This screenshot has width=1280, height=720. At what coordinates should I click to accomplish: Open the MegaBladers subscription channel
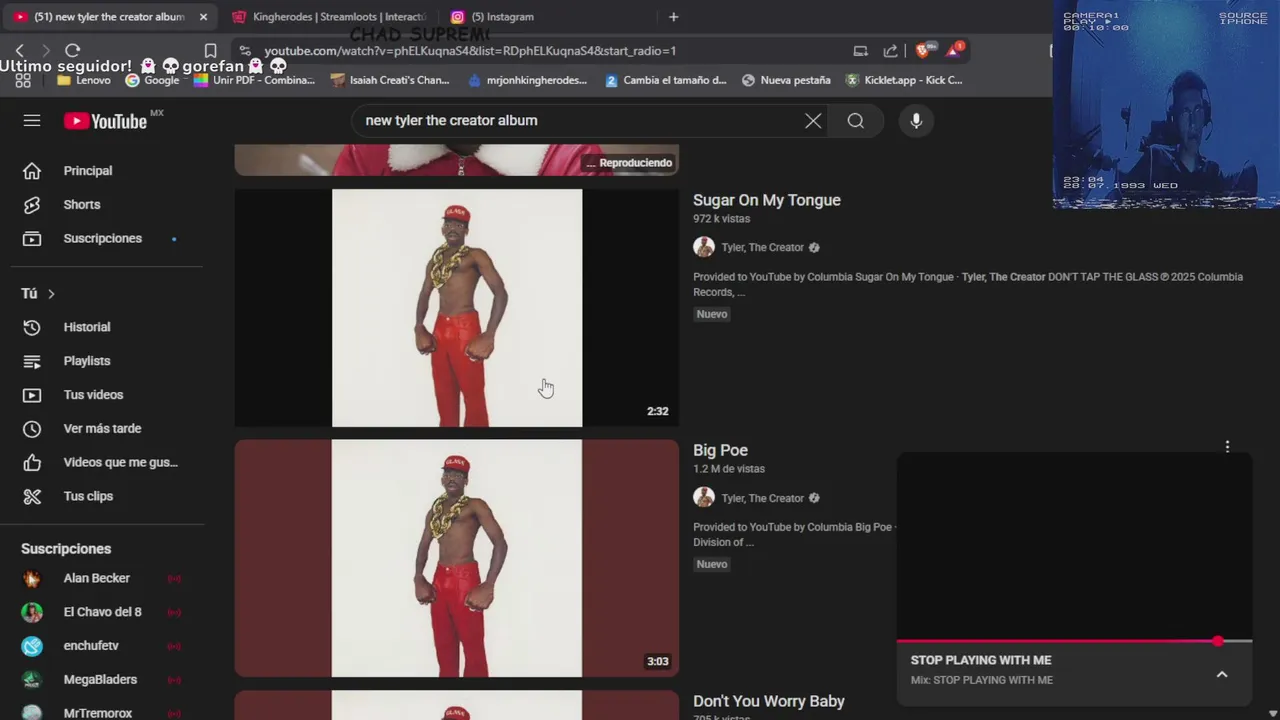pos(100,680)
